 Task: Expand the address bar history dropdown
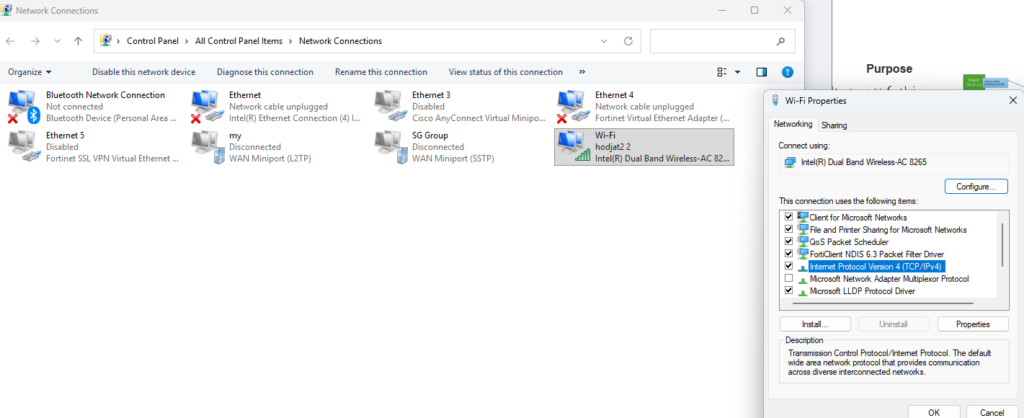coord(604,40)
